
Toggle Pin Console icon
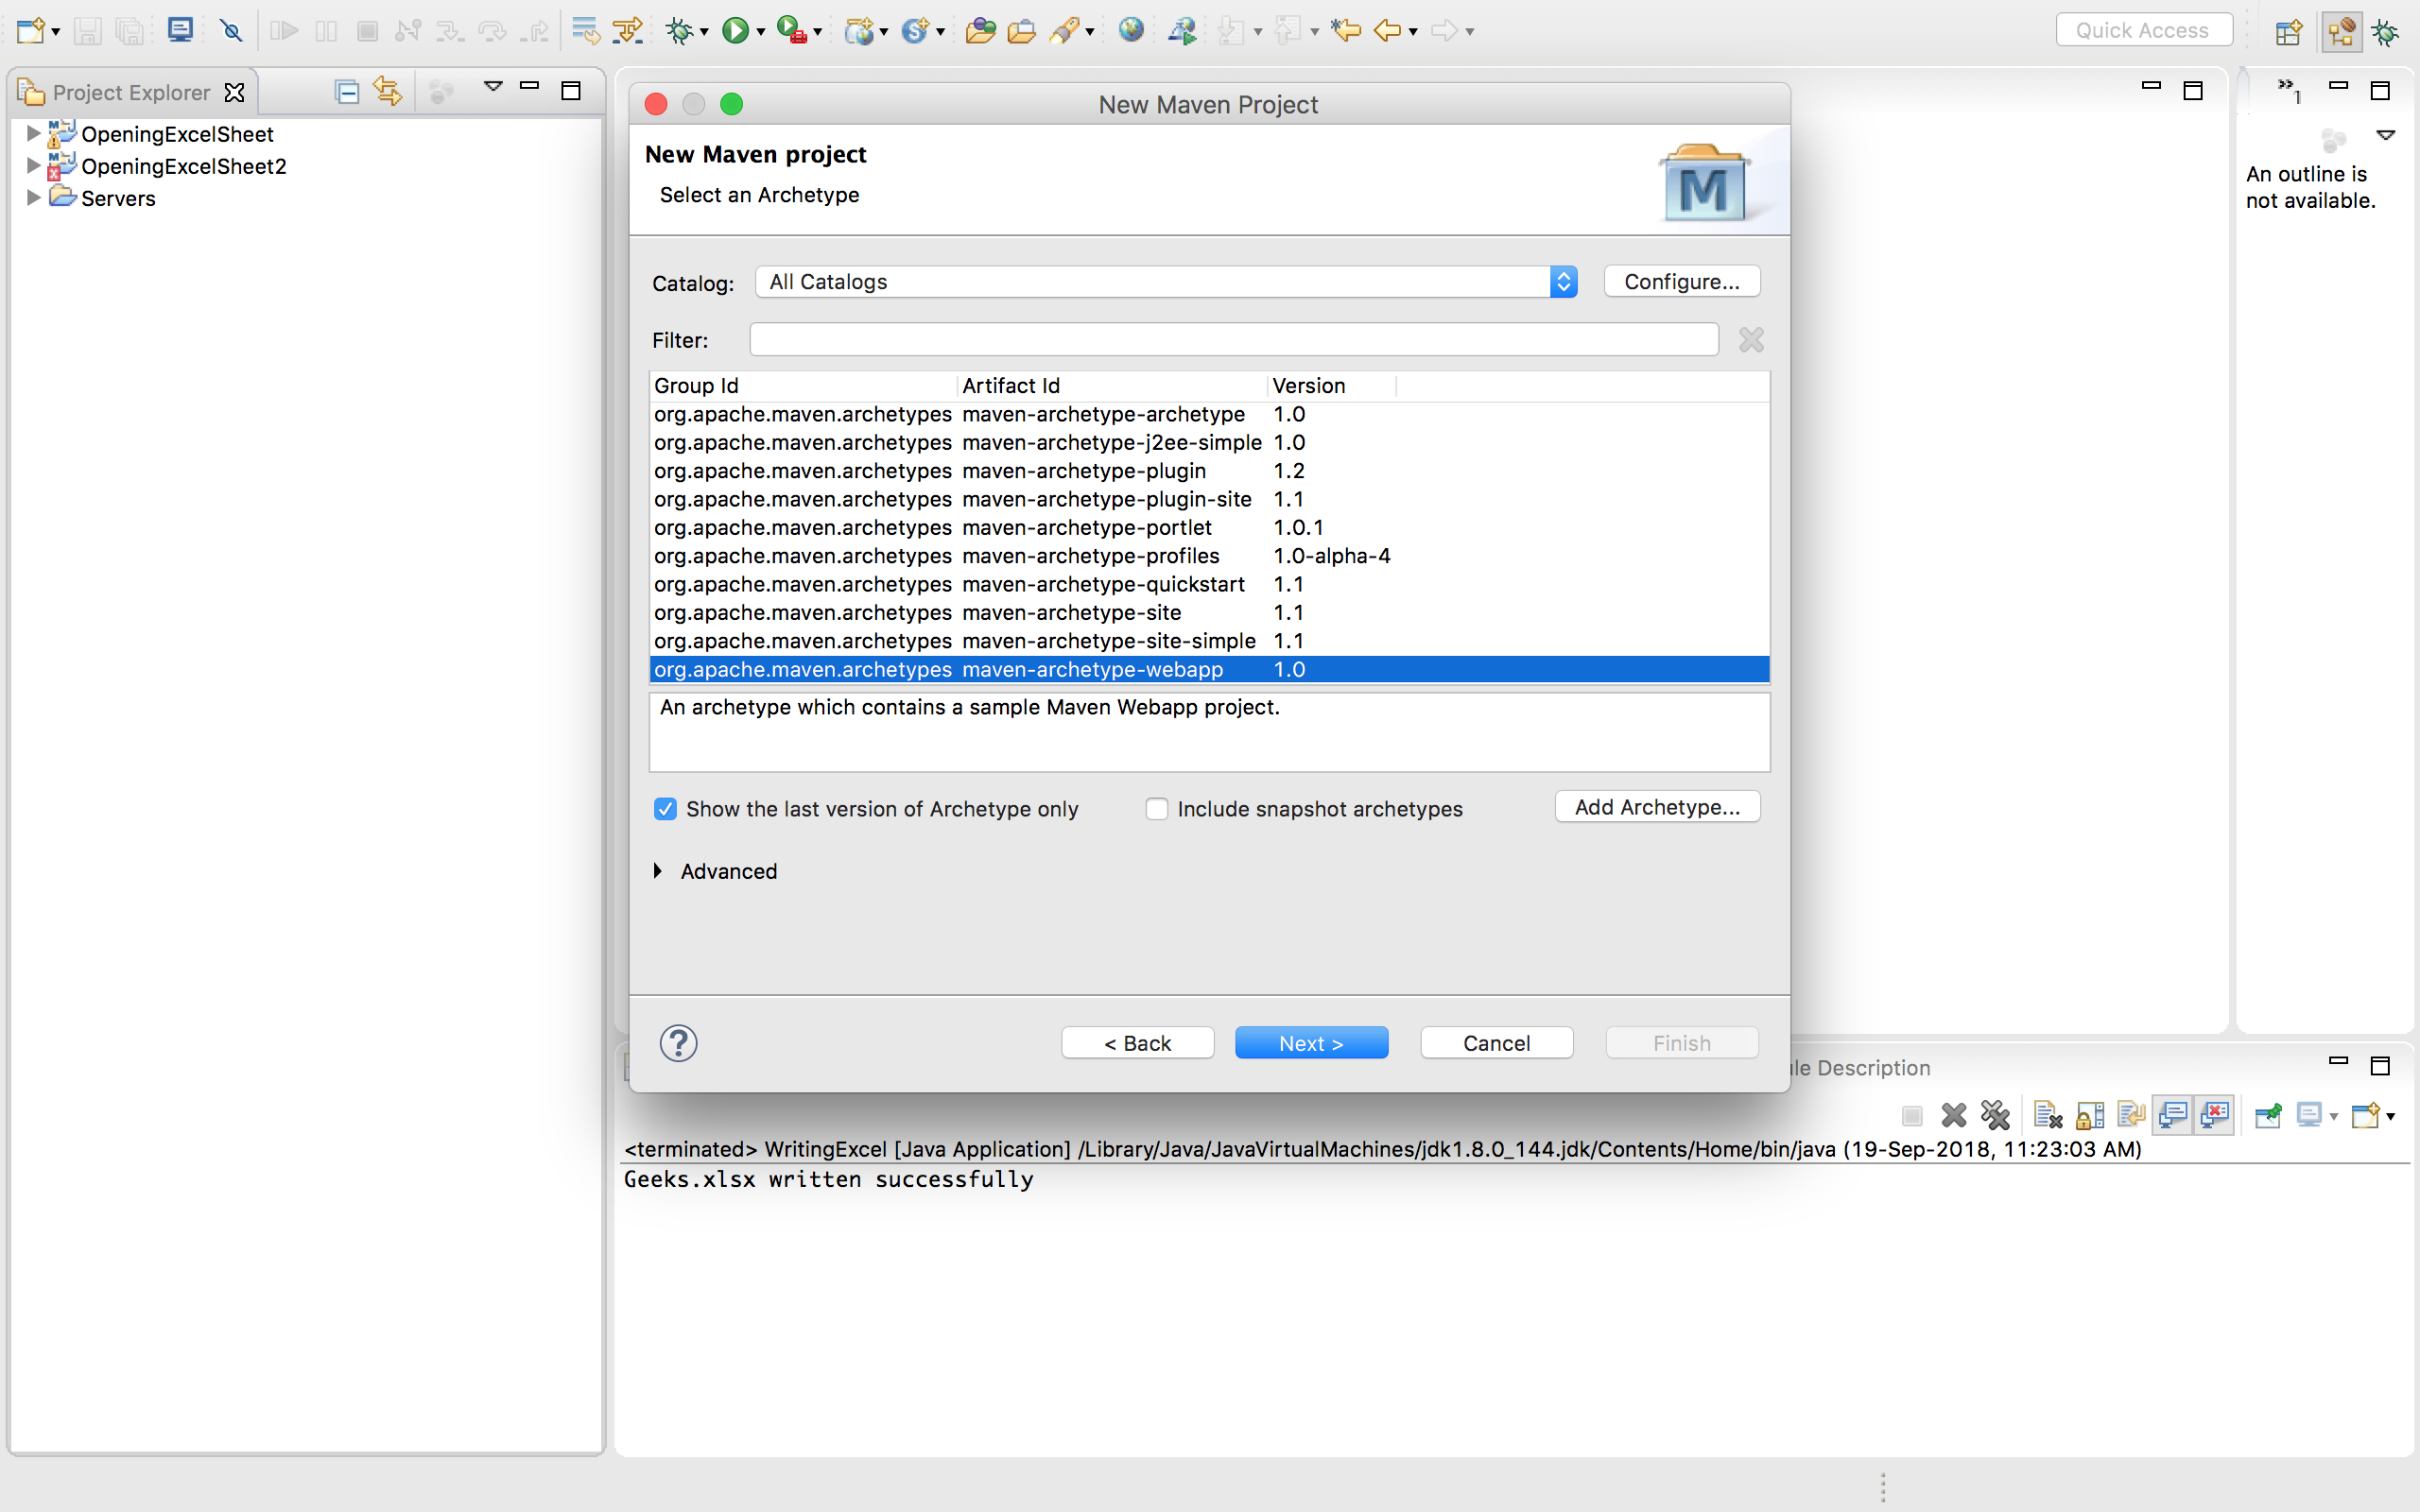pyautogui.click(x=2268, y=1114)
